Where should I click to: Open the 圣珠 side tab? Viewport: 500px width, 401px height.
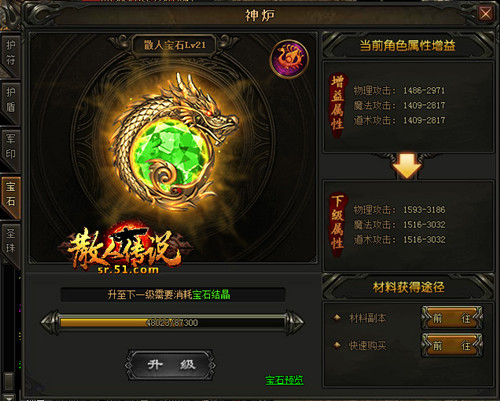pos(10,241)
